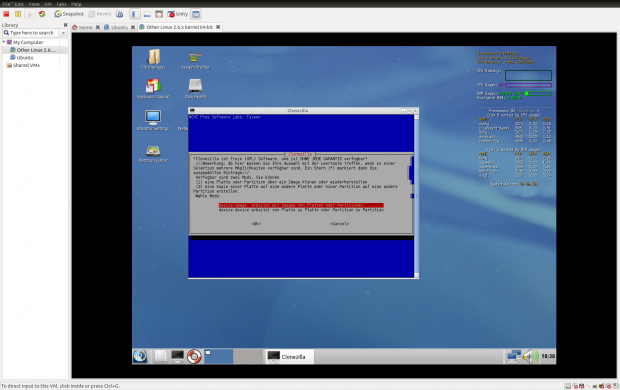This screenshot has height=390, width=620.
Task: Switch to the second gray workspace
Action: click(x=248, y=356)
